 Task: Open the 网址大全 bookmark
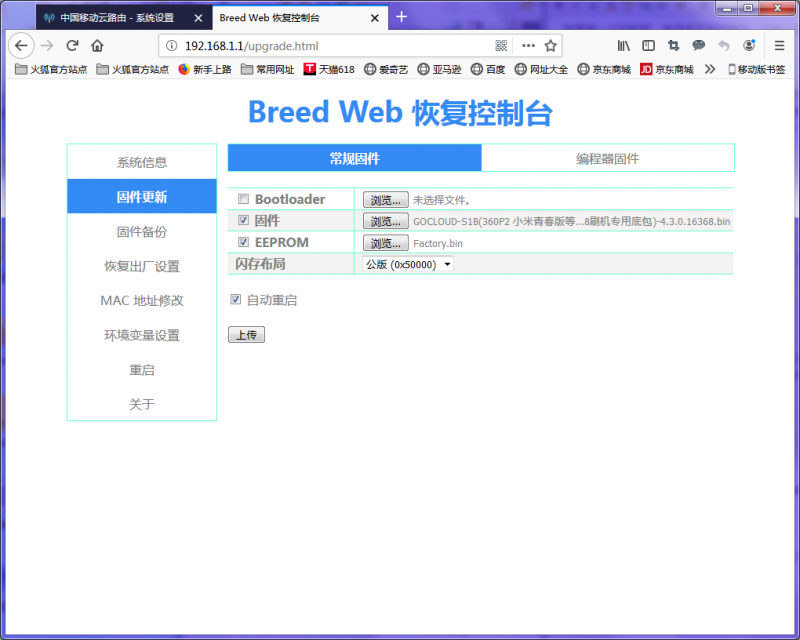541,69
